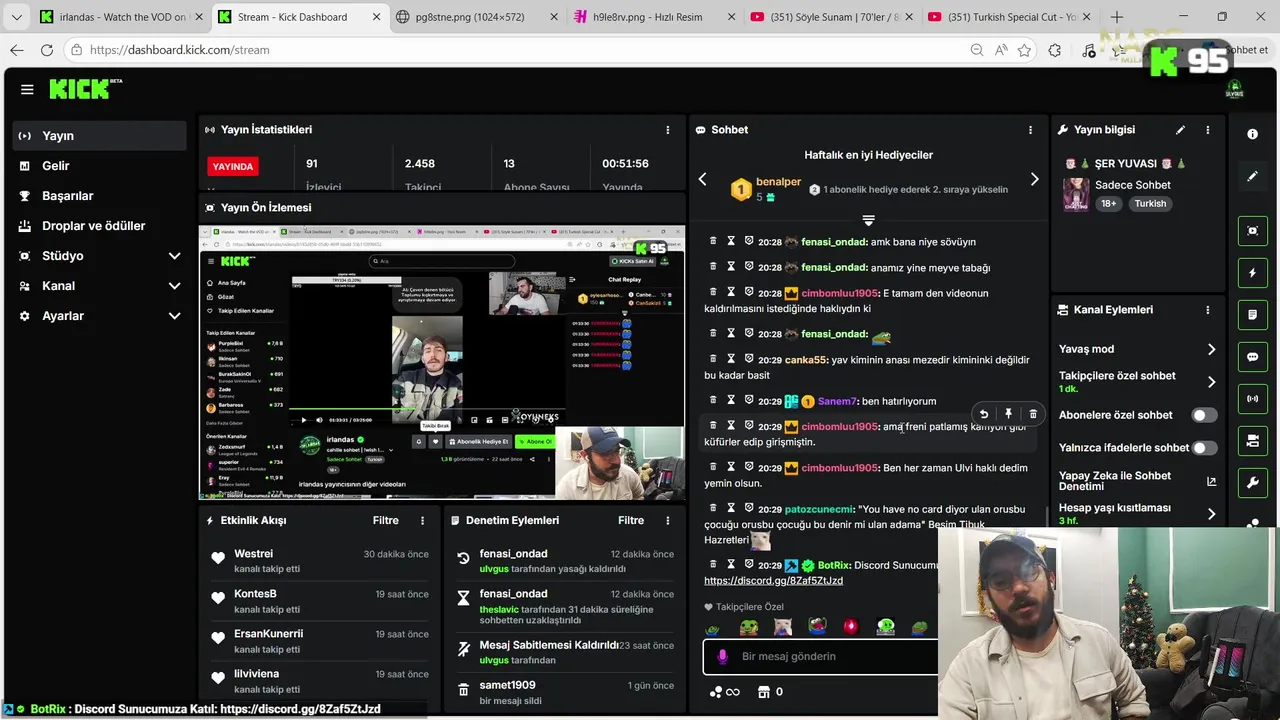Open the Westrei follow event
This screenshot has height=720, width=1280.
(319, 561)
